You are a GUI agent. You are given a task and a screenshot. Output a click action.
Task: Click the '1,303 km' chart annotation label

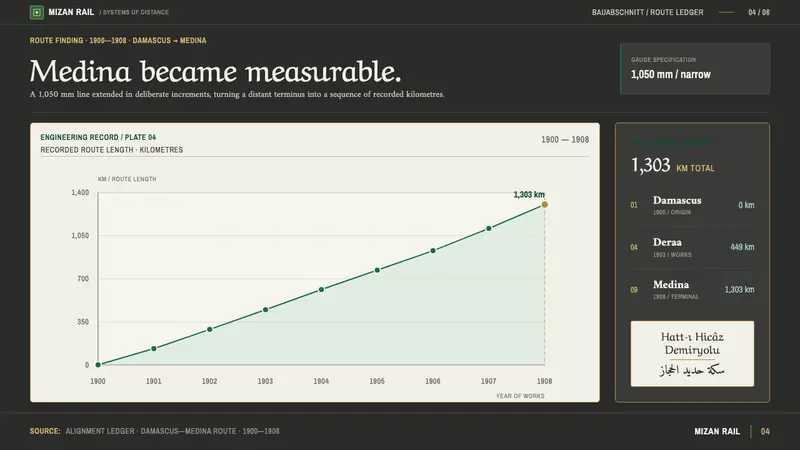529,194
